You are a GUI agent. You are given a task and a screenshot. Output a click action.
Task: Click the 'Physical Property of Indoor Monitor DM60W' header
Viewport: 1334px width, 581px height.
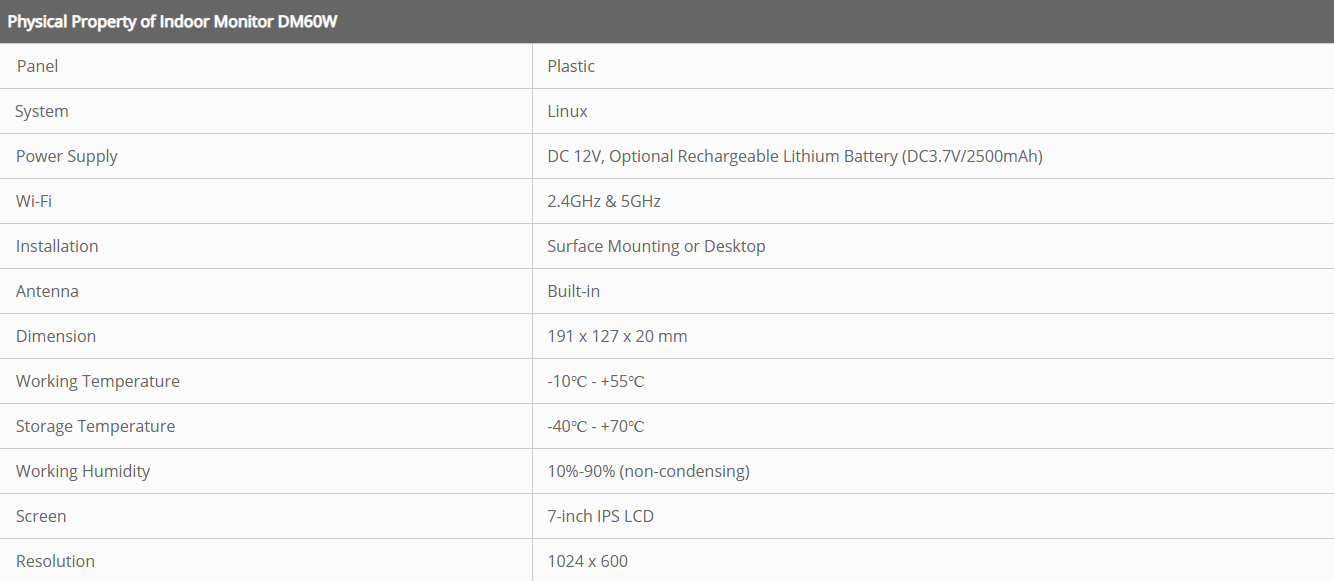172,21
